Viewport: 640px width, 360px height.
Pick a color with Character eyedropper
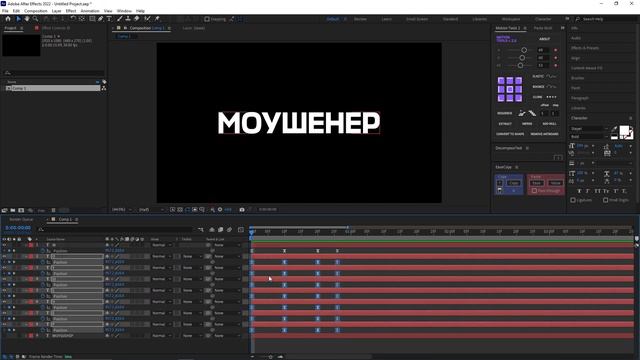pos(614,129)
